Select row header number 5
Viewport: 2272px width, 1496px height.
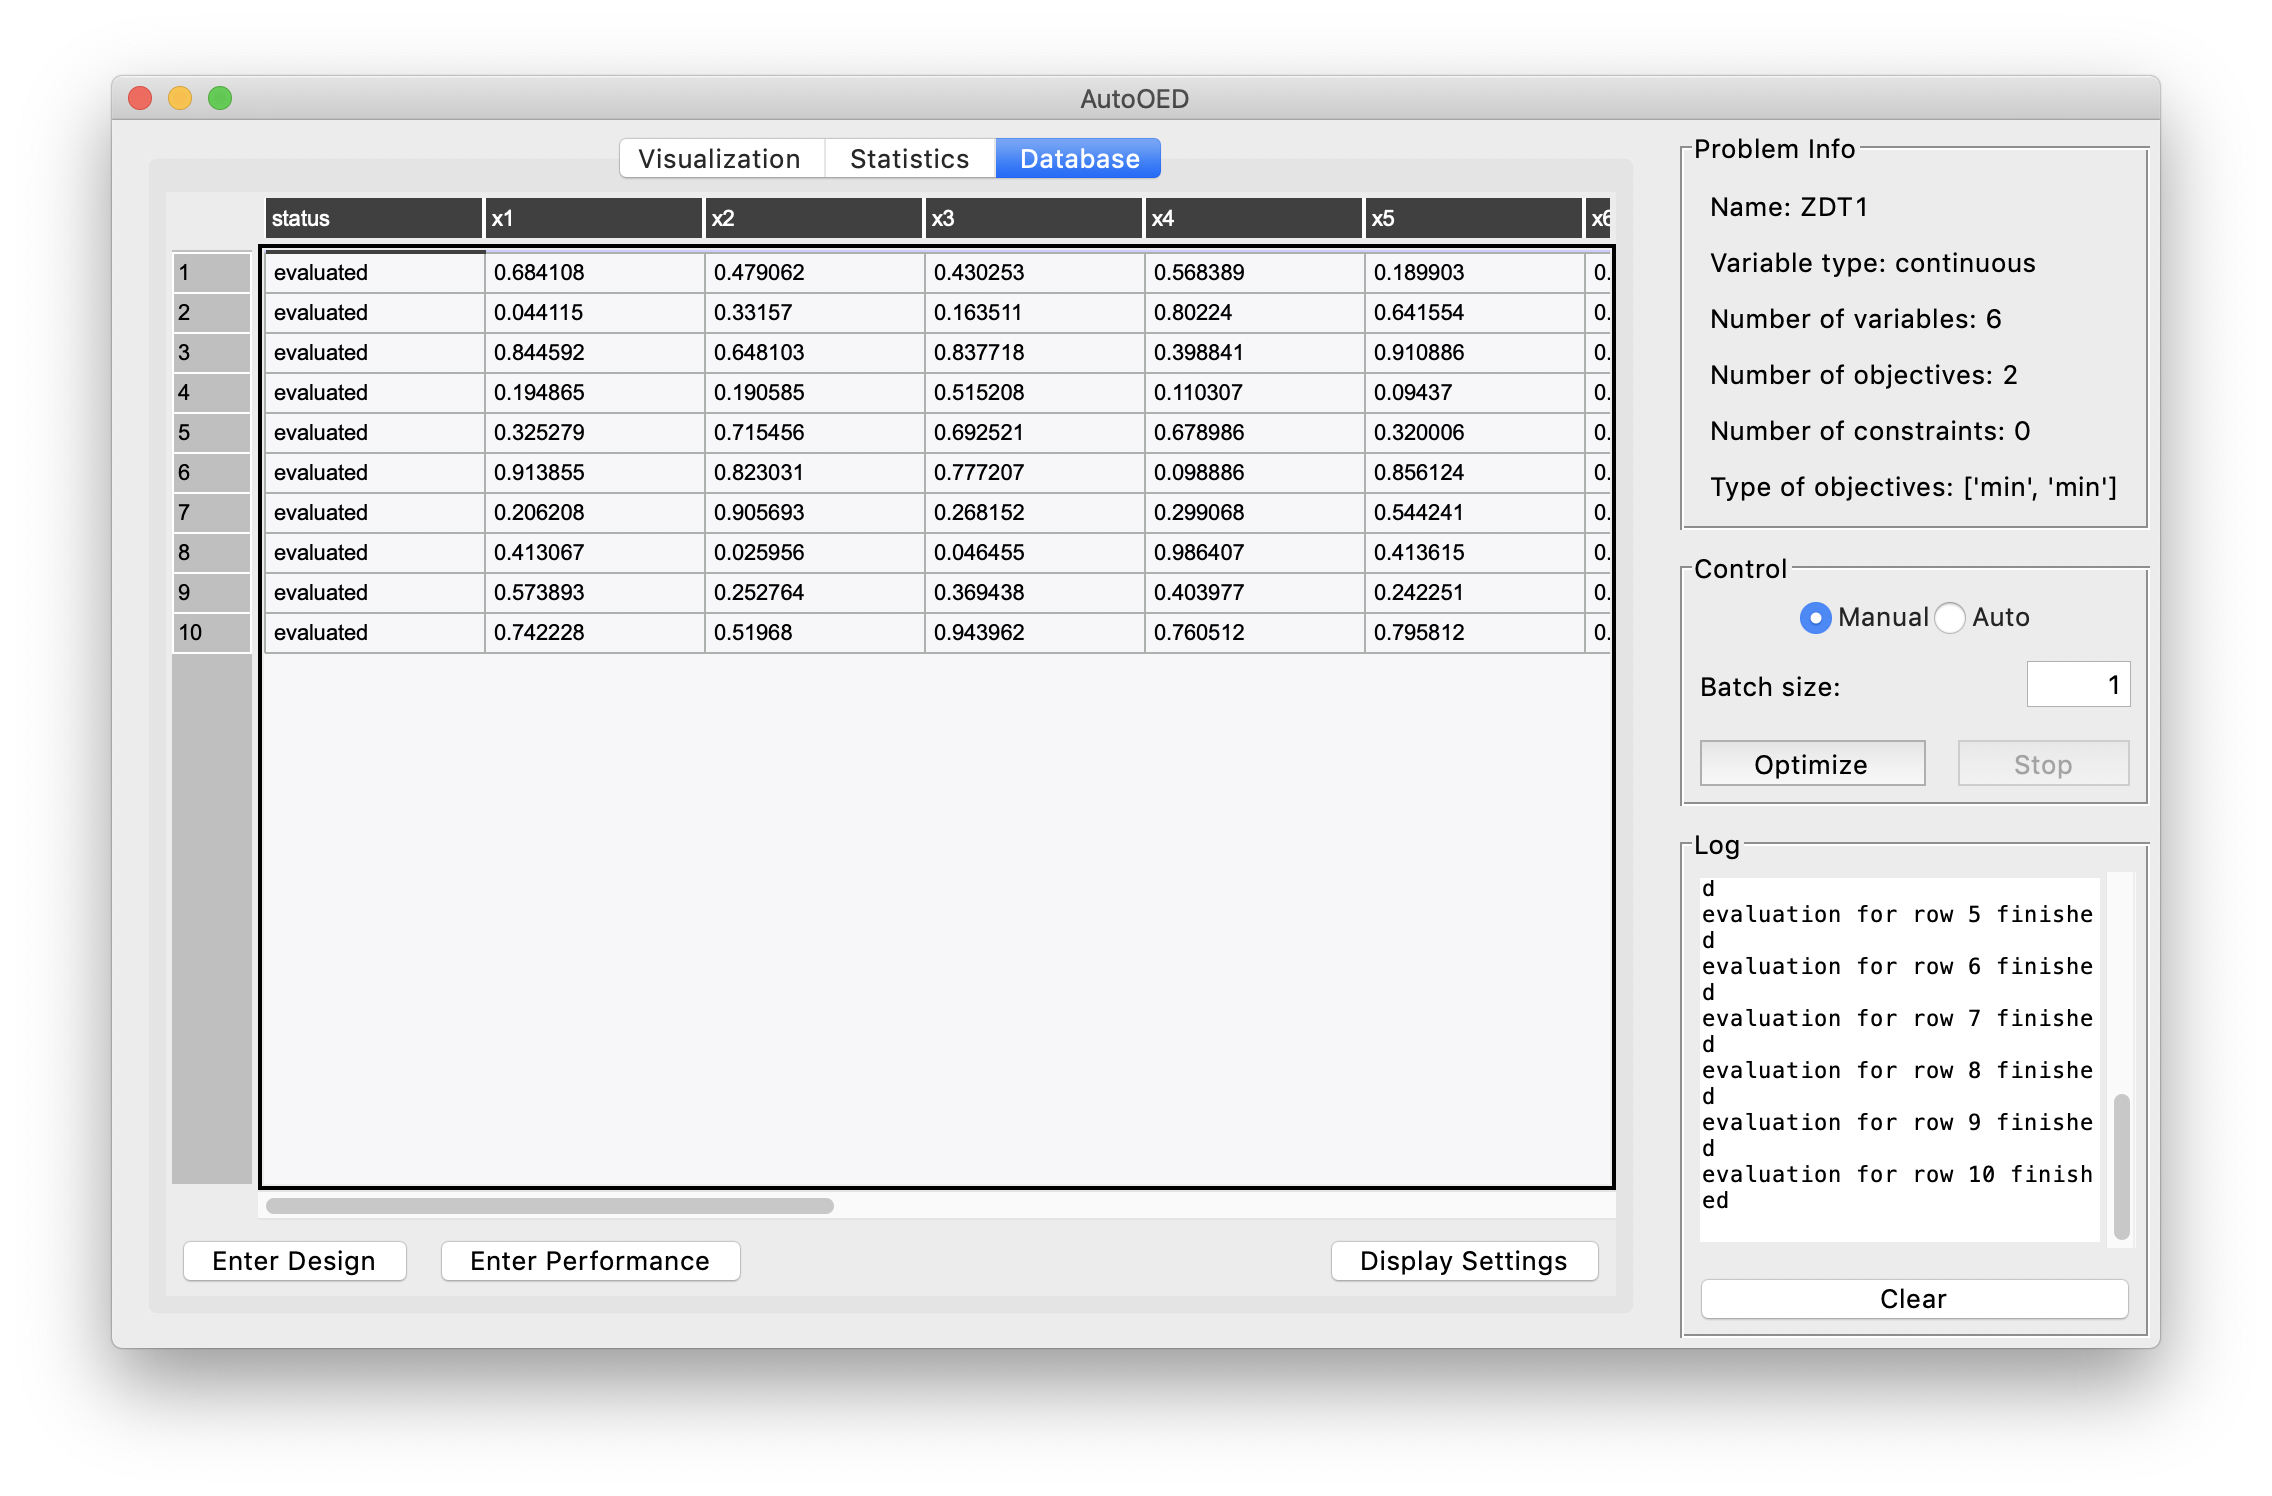[x=210, y=433]
